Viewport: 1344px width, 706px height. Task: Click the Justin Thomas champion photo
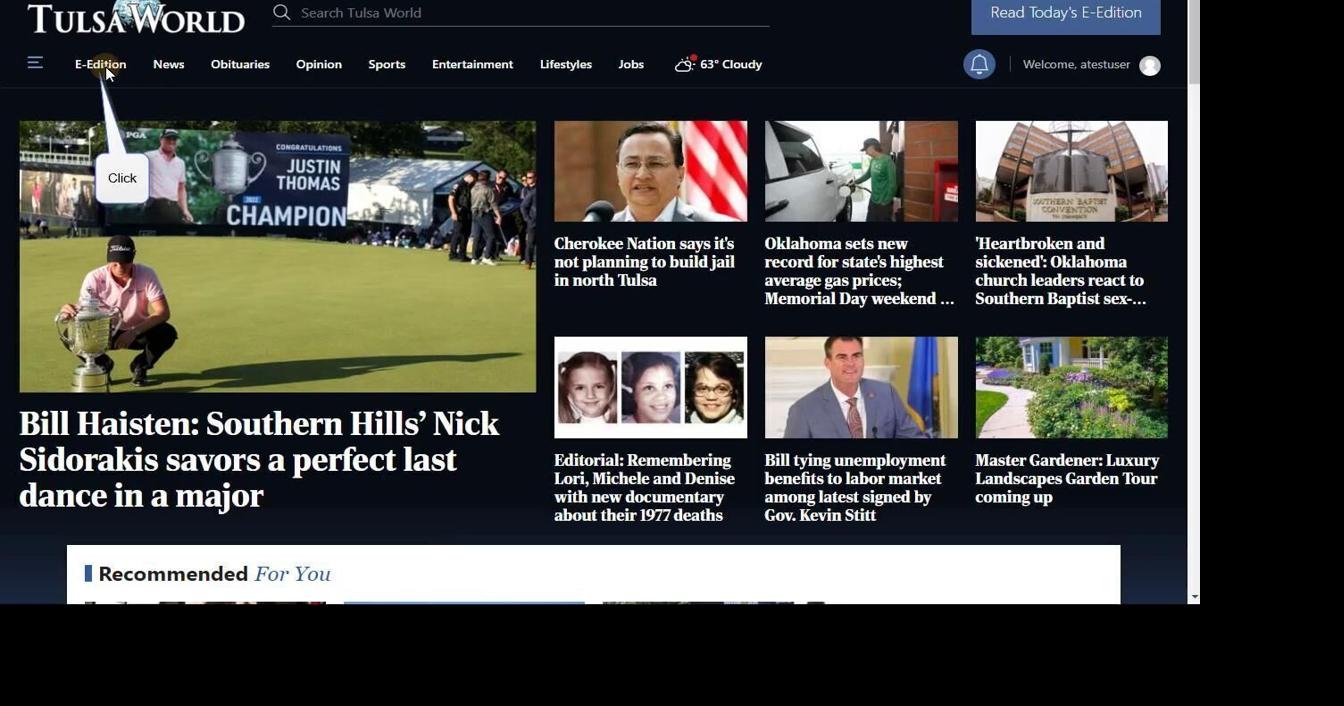277,256
